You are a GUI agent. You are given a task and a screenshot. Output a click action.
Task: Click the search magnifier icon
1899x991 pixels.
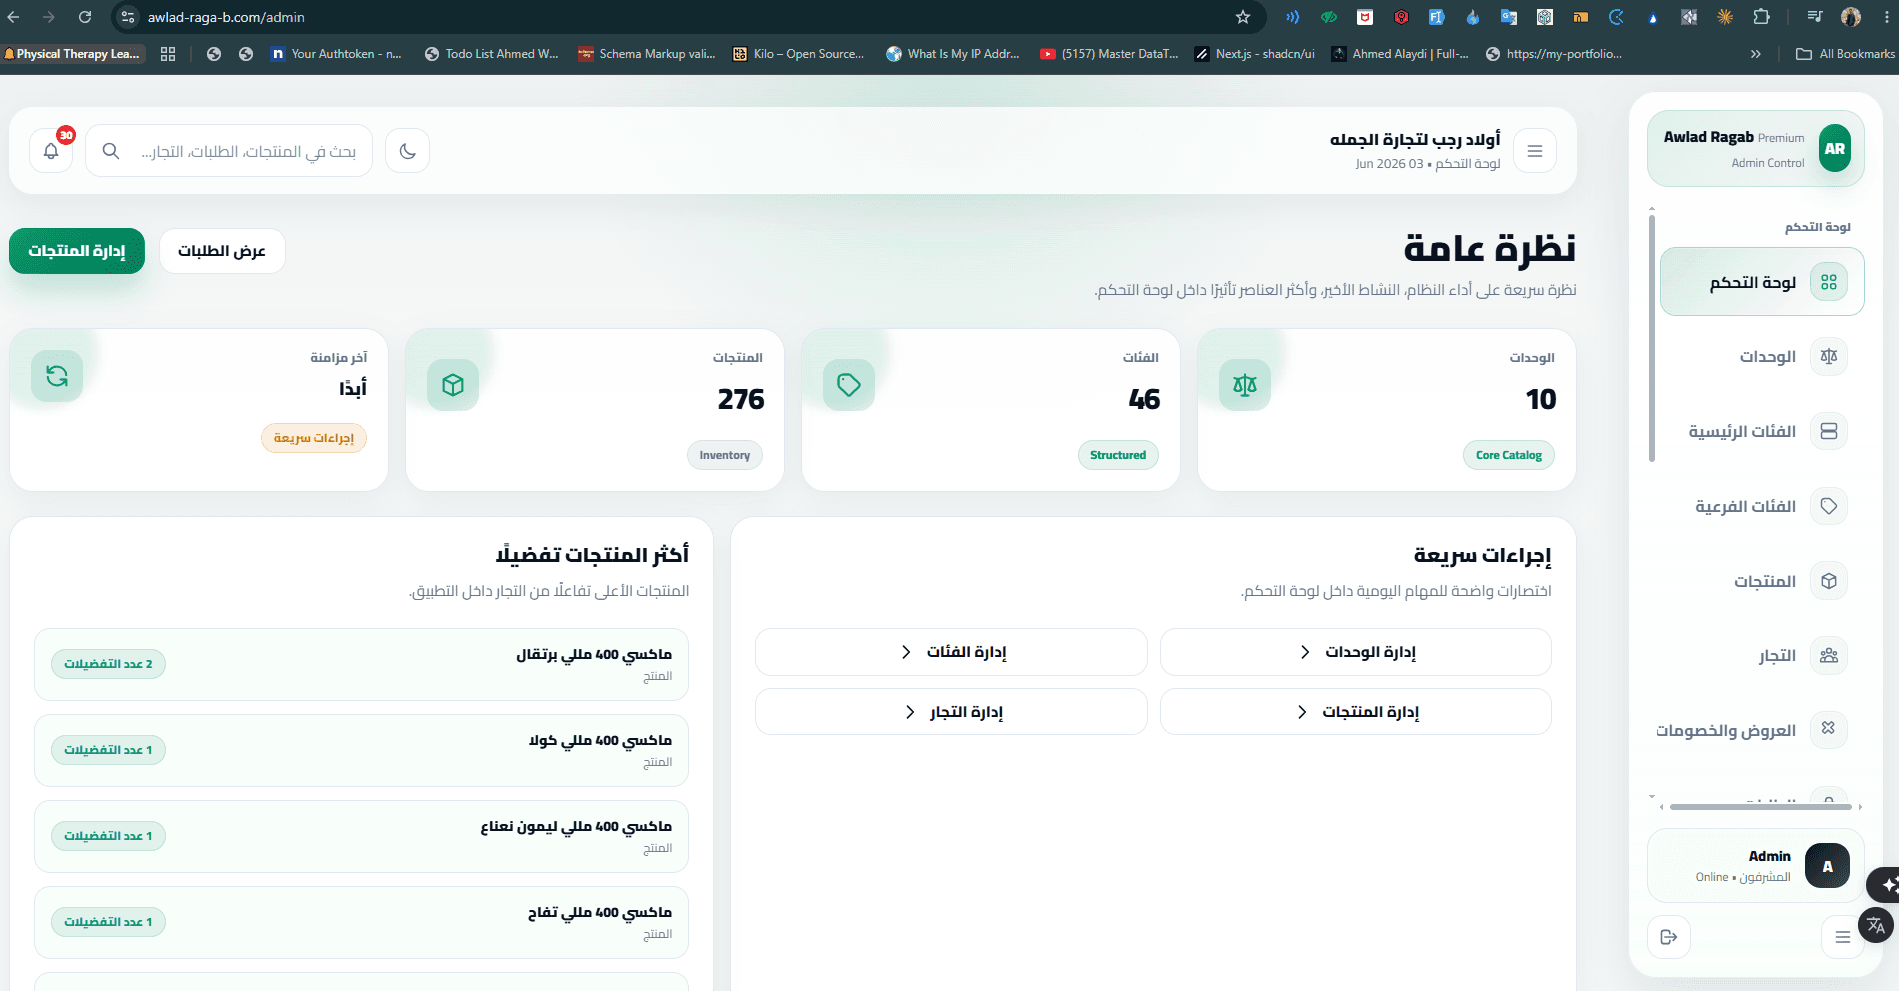pos(111,151)
